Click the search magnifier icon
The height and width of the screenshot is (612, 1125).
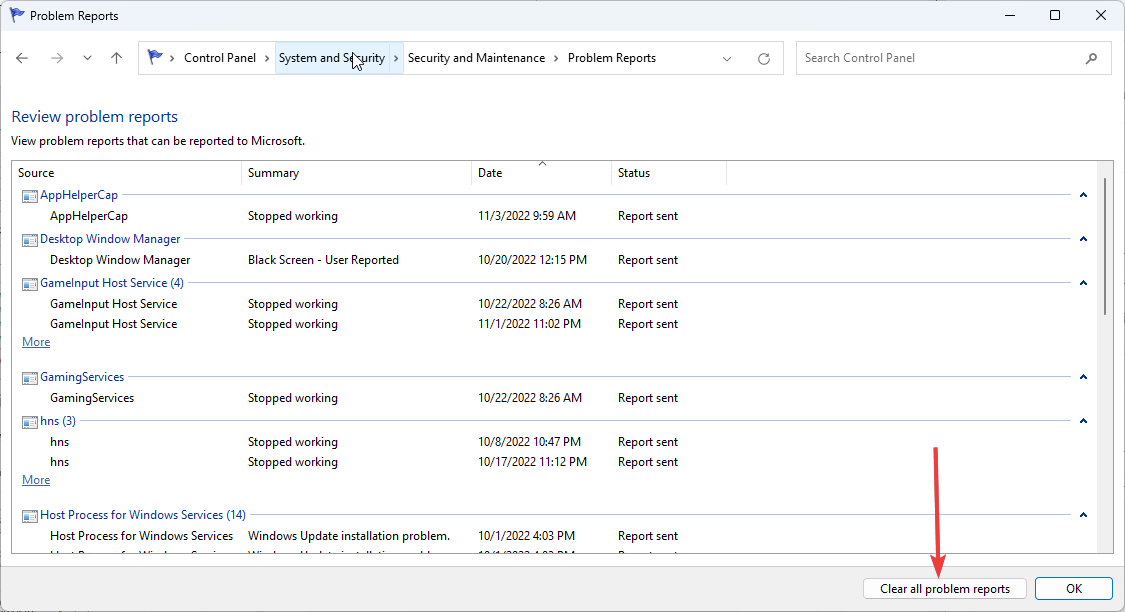click(x=1091, y=58)
